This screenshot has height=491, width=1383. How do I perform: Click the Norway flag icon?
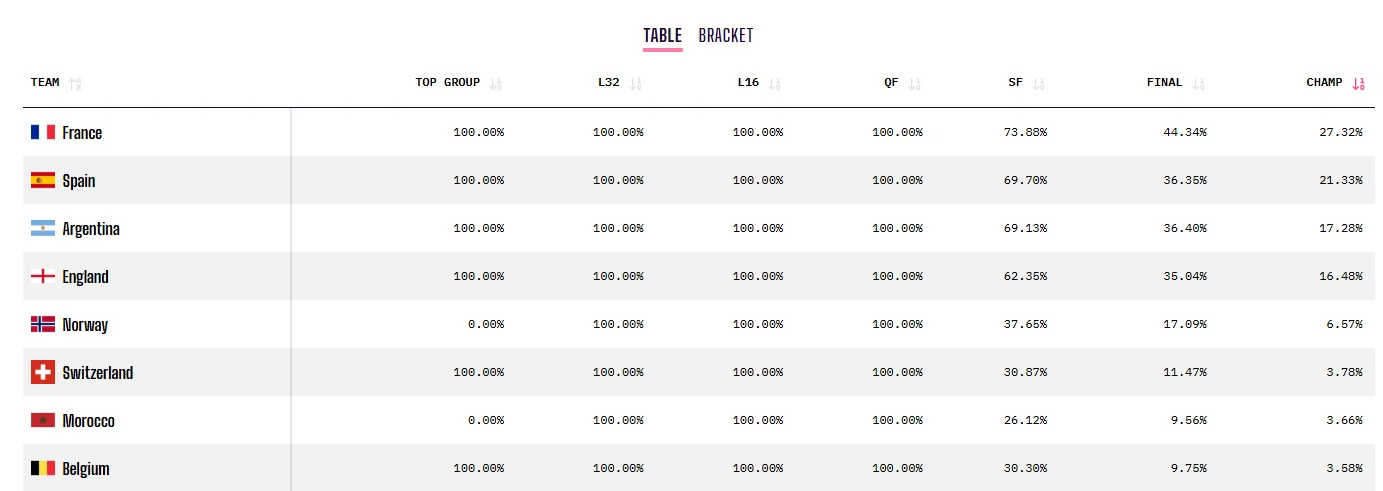pos(43,324)
